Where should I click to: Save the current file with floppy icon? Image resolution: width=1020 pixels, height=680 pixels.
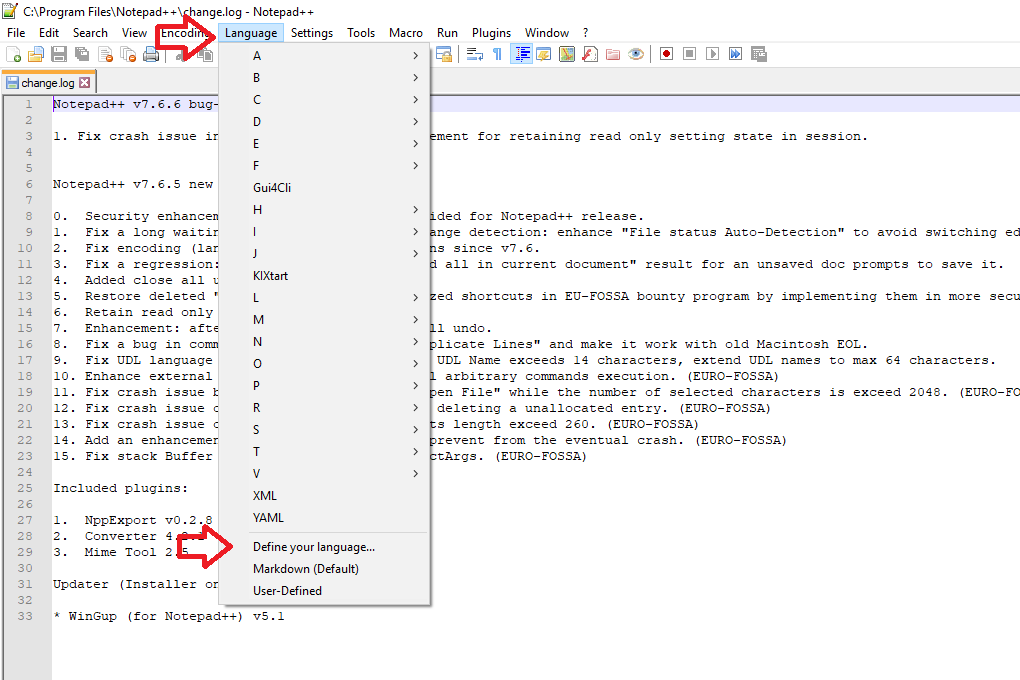click(59, 55)
